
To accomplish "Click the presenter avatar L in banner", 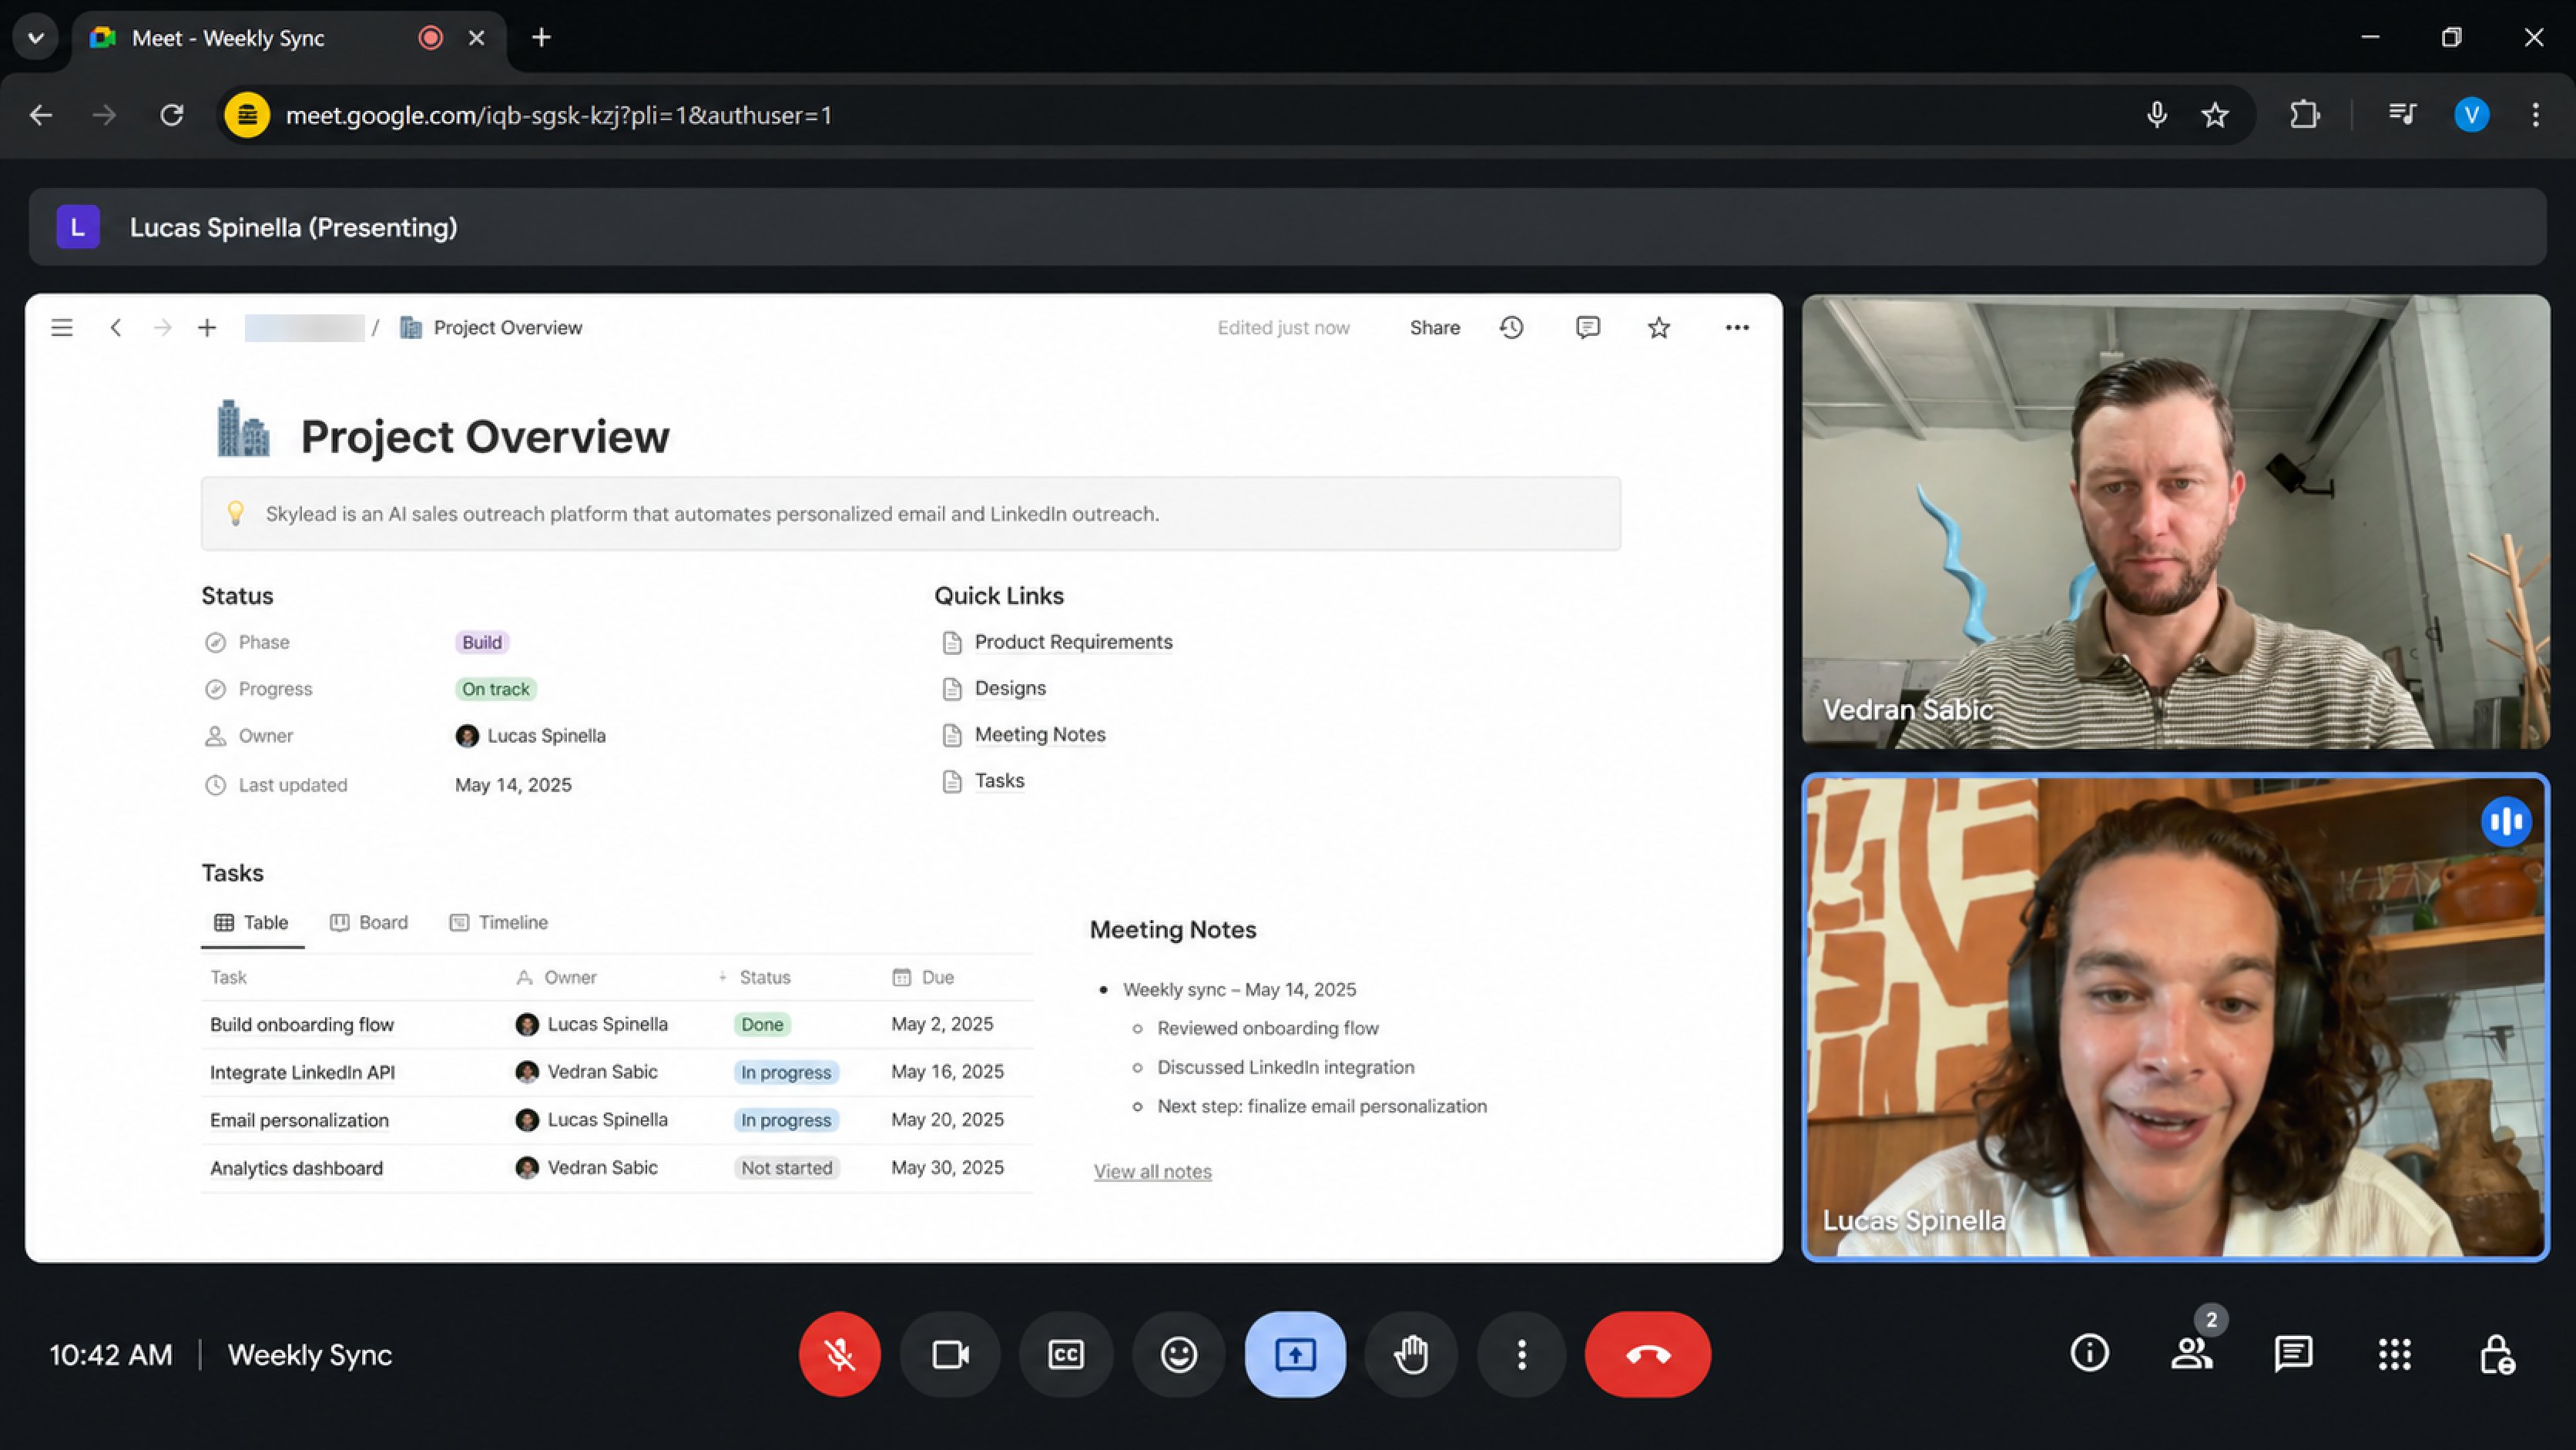I will [x=78, y=227].
